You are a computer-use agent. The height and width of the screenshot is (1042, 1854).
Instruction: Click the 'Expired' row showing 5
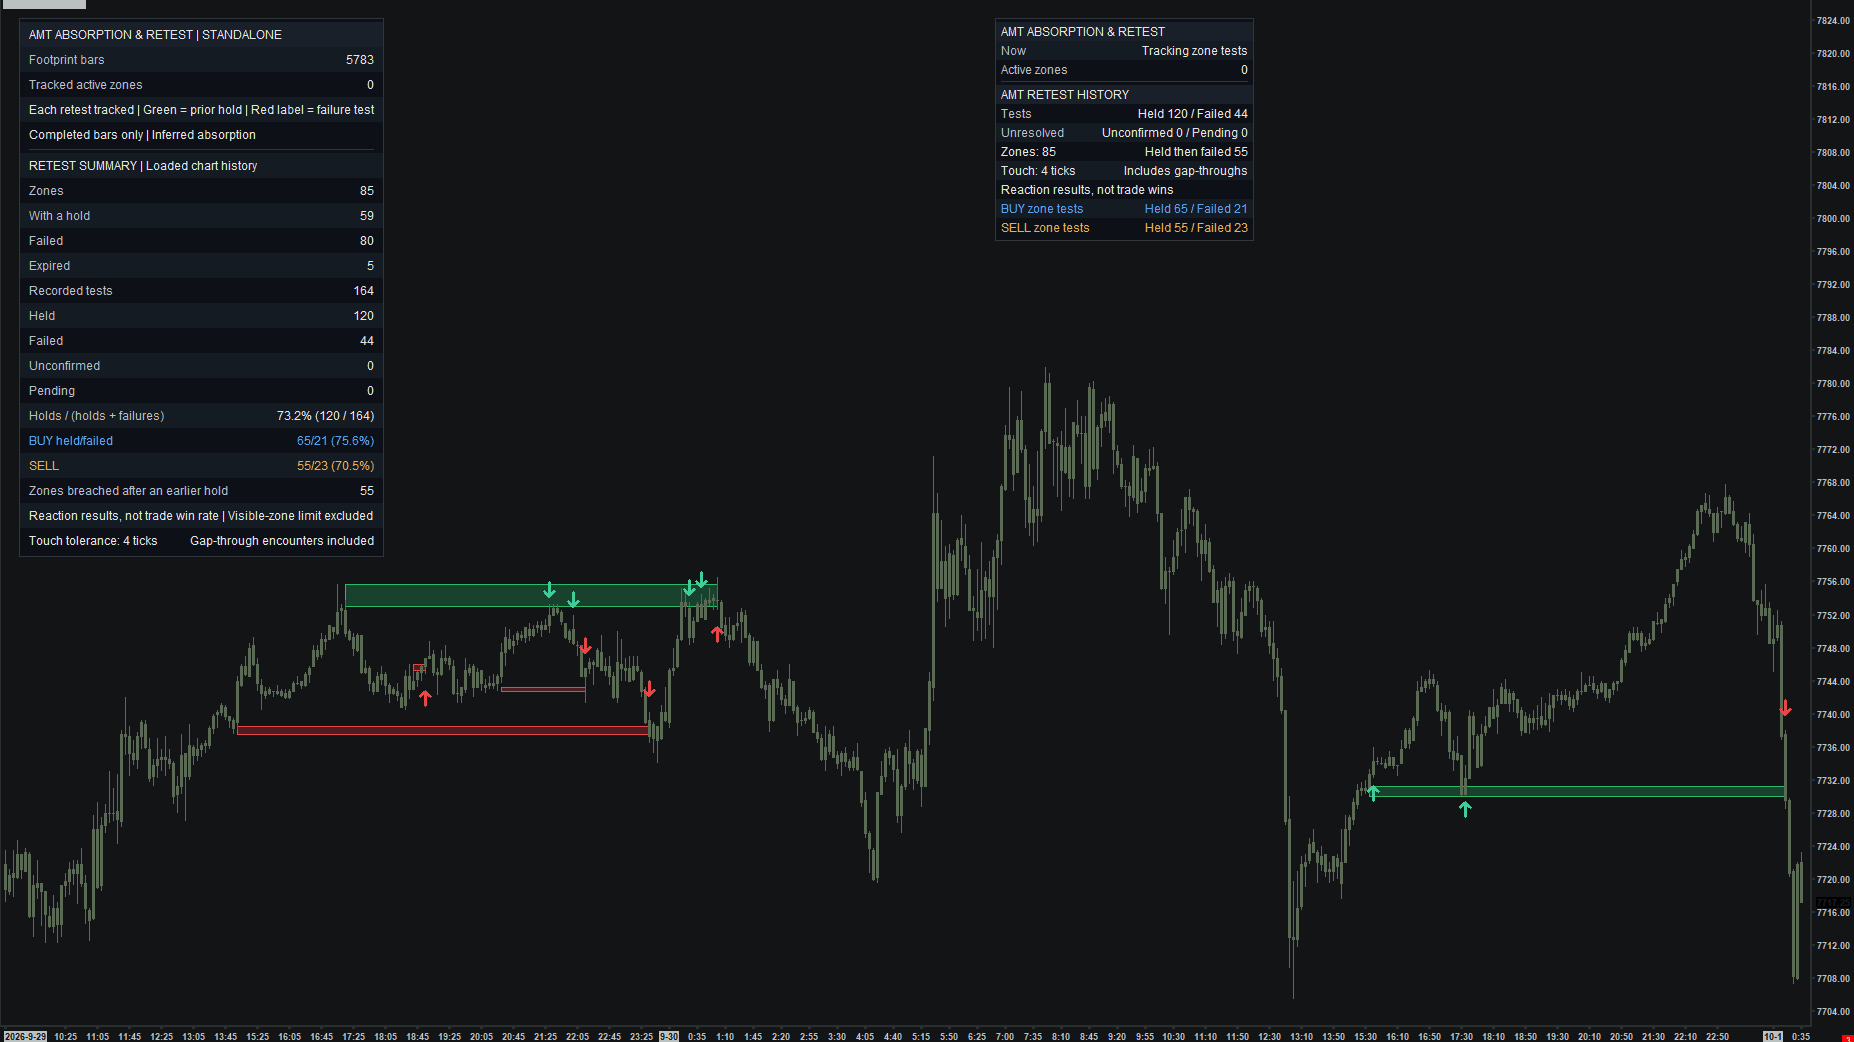click(201, 266)
